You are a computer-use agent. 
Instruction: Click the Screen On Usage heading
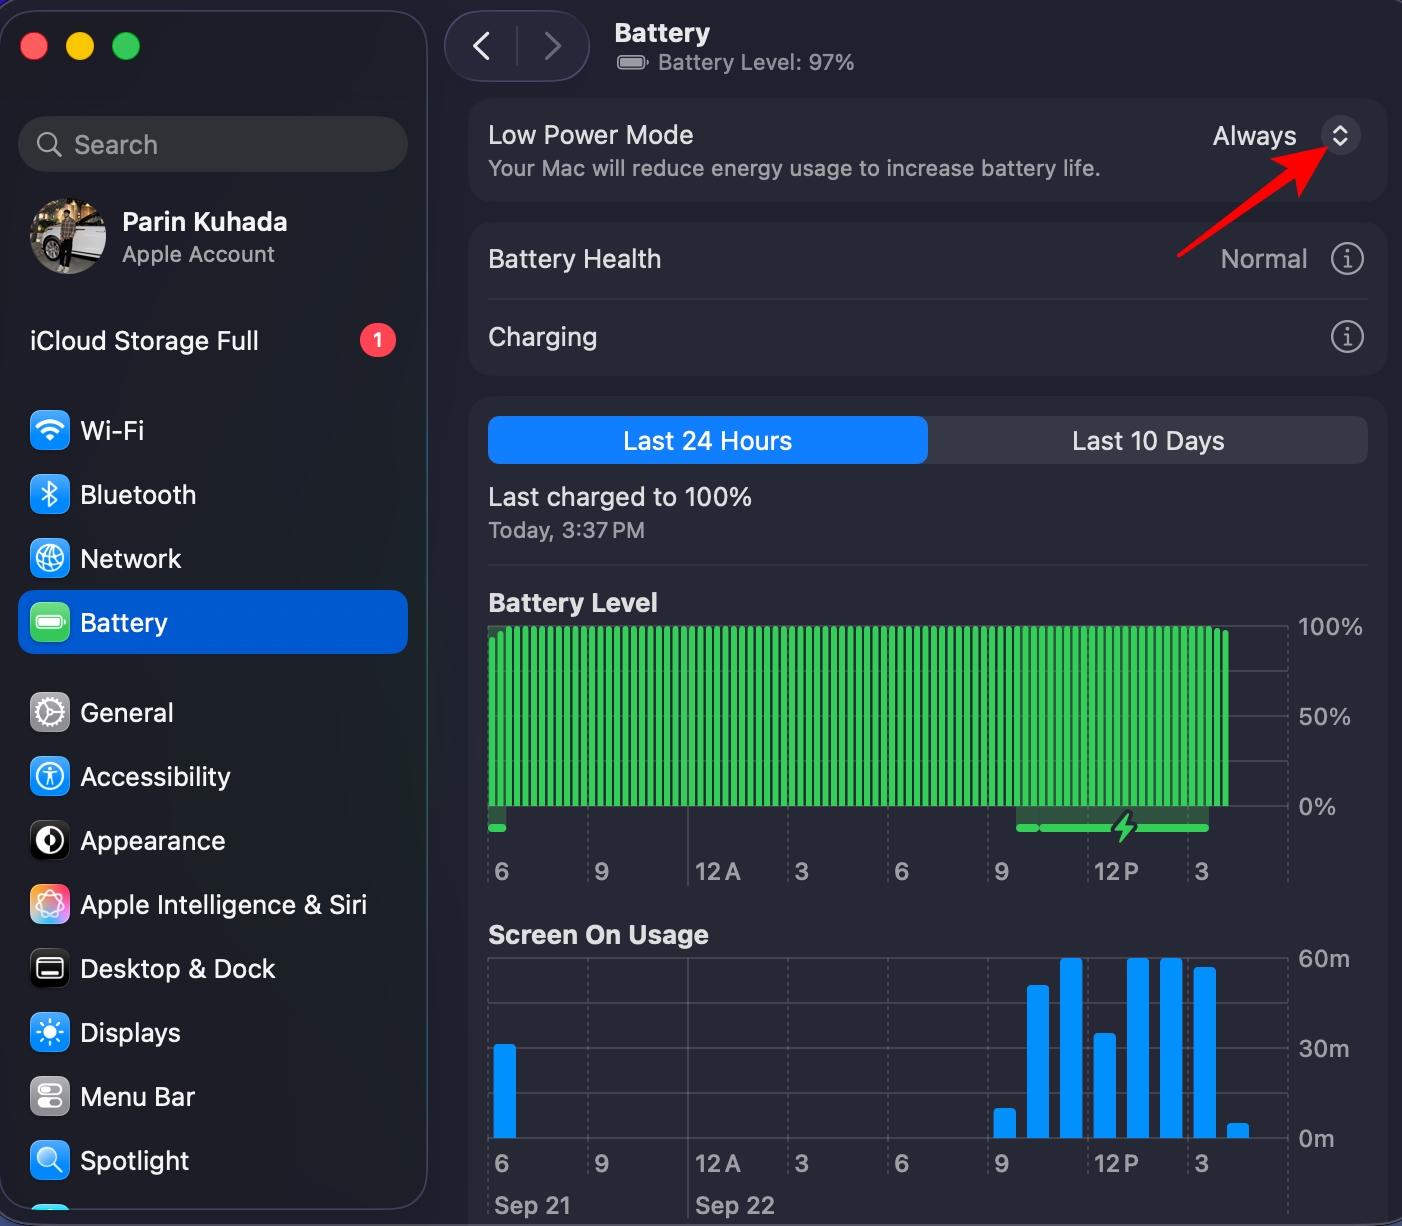click(x=598, y=935)
